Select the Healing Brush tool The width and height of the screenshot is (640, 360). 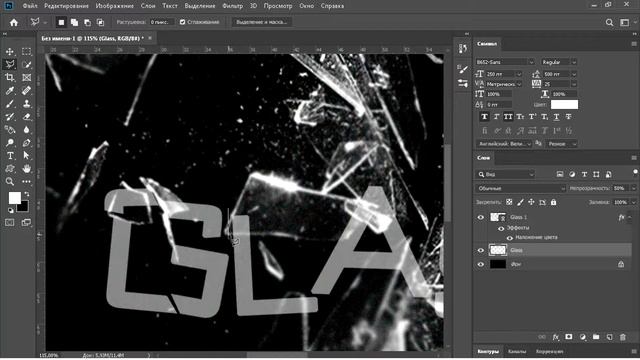[27, 91]
